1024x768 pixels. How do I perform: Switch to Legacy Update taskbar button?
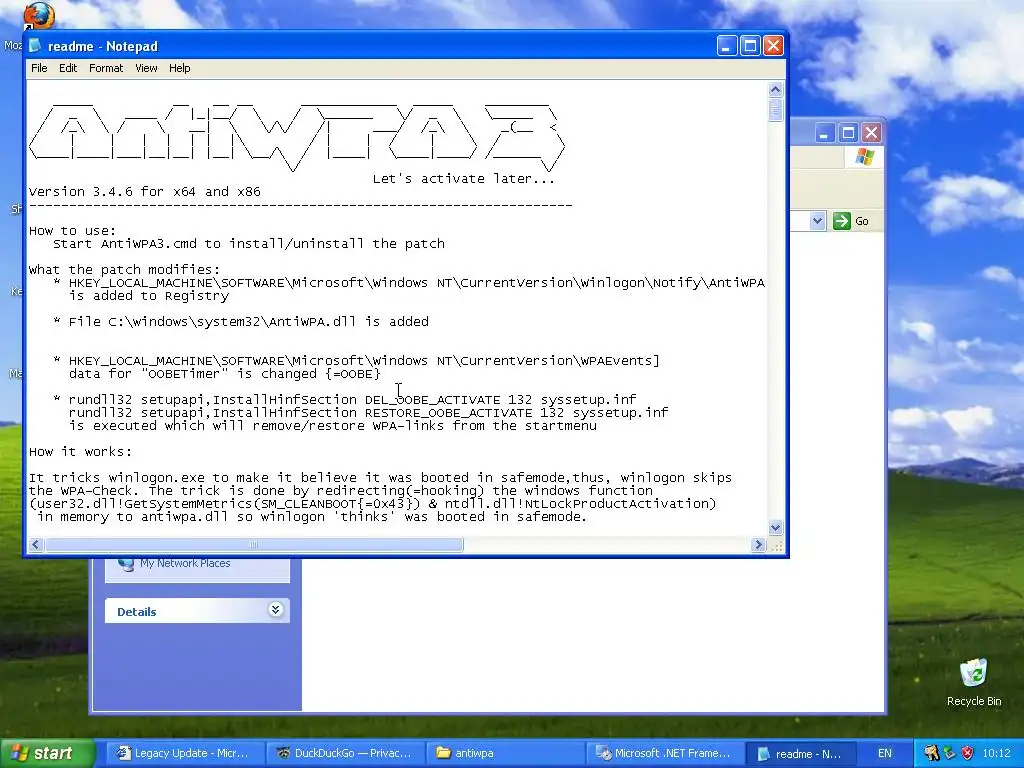pos(184,754)
